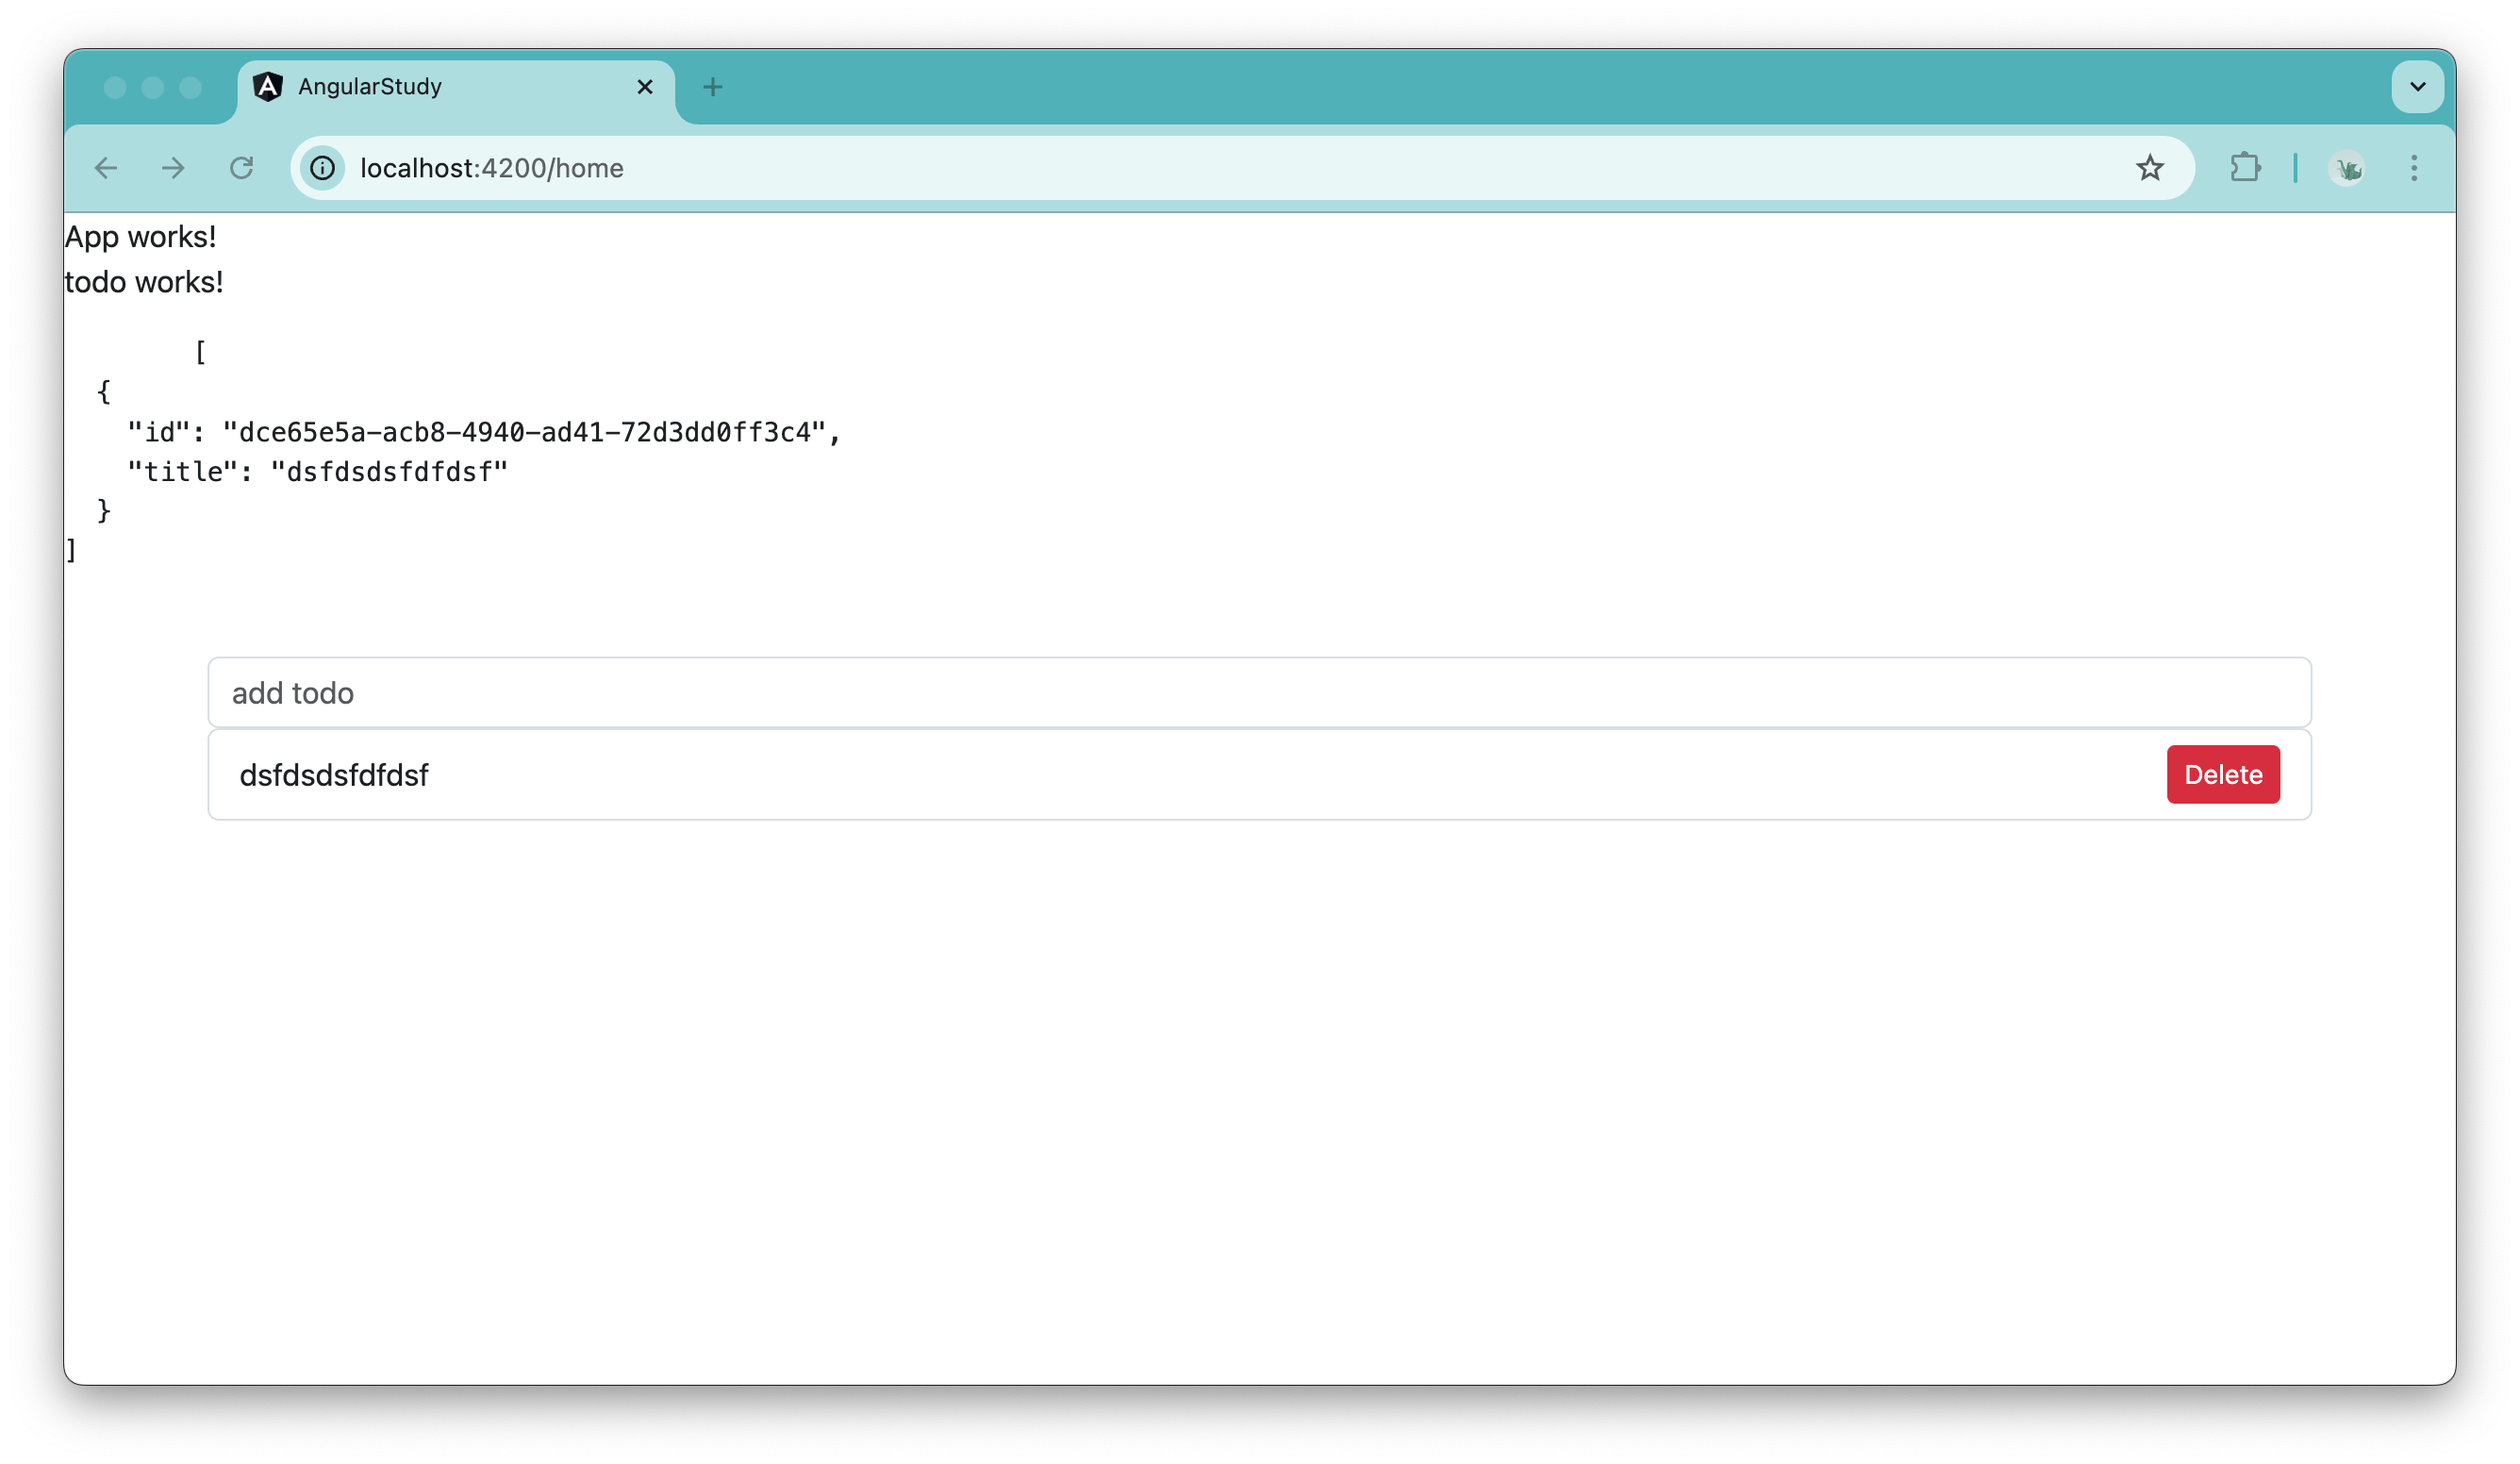
Task: Click the address bar URL
Action: (x=491, y=168)
